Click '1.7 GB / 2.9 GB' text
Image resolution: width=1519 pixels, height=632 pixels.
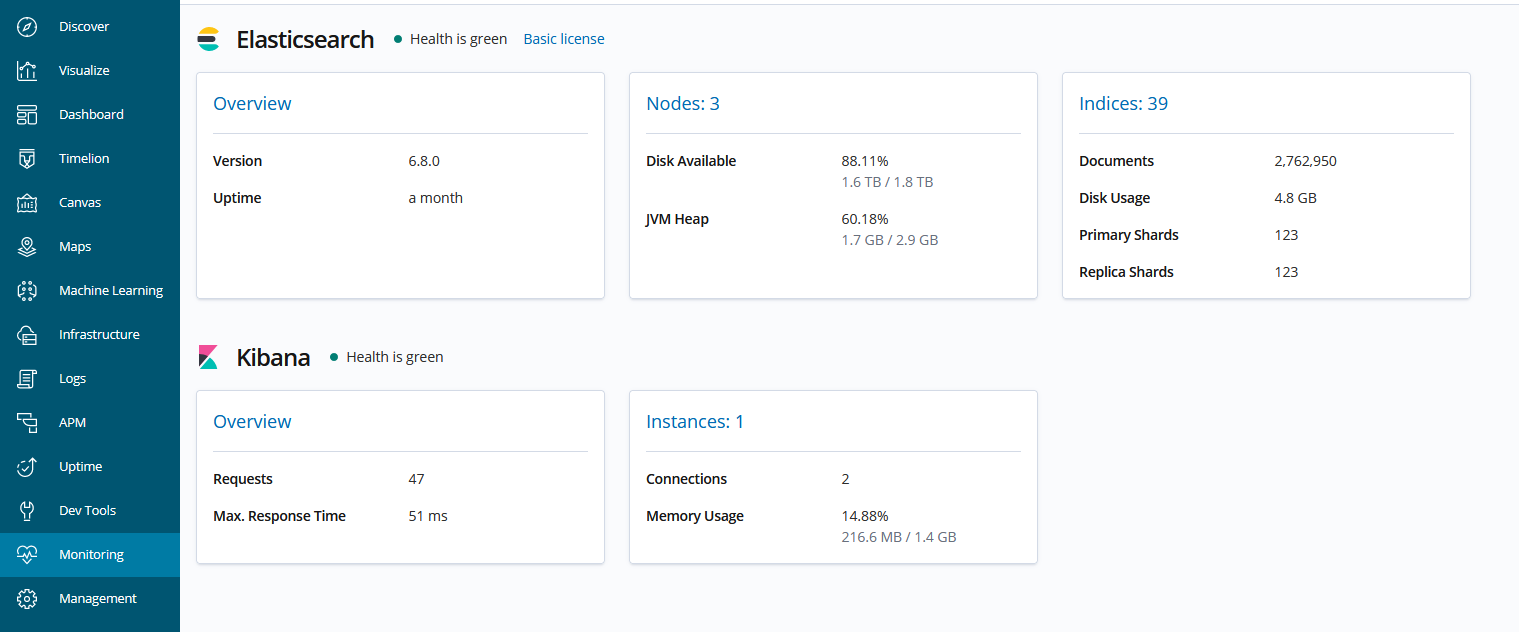pos(890,240)
